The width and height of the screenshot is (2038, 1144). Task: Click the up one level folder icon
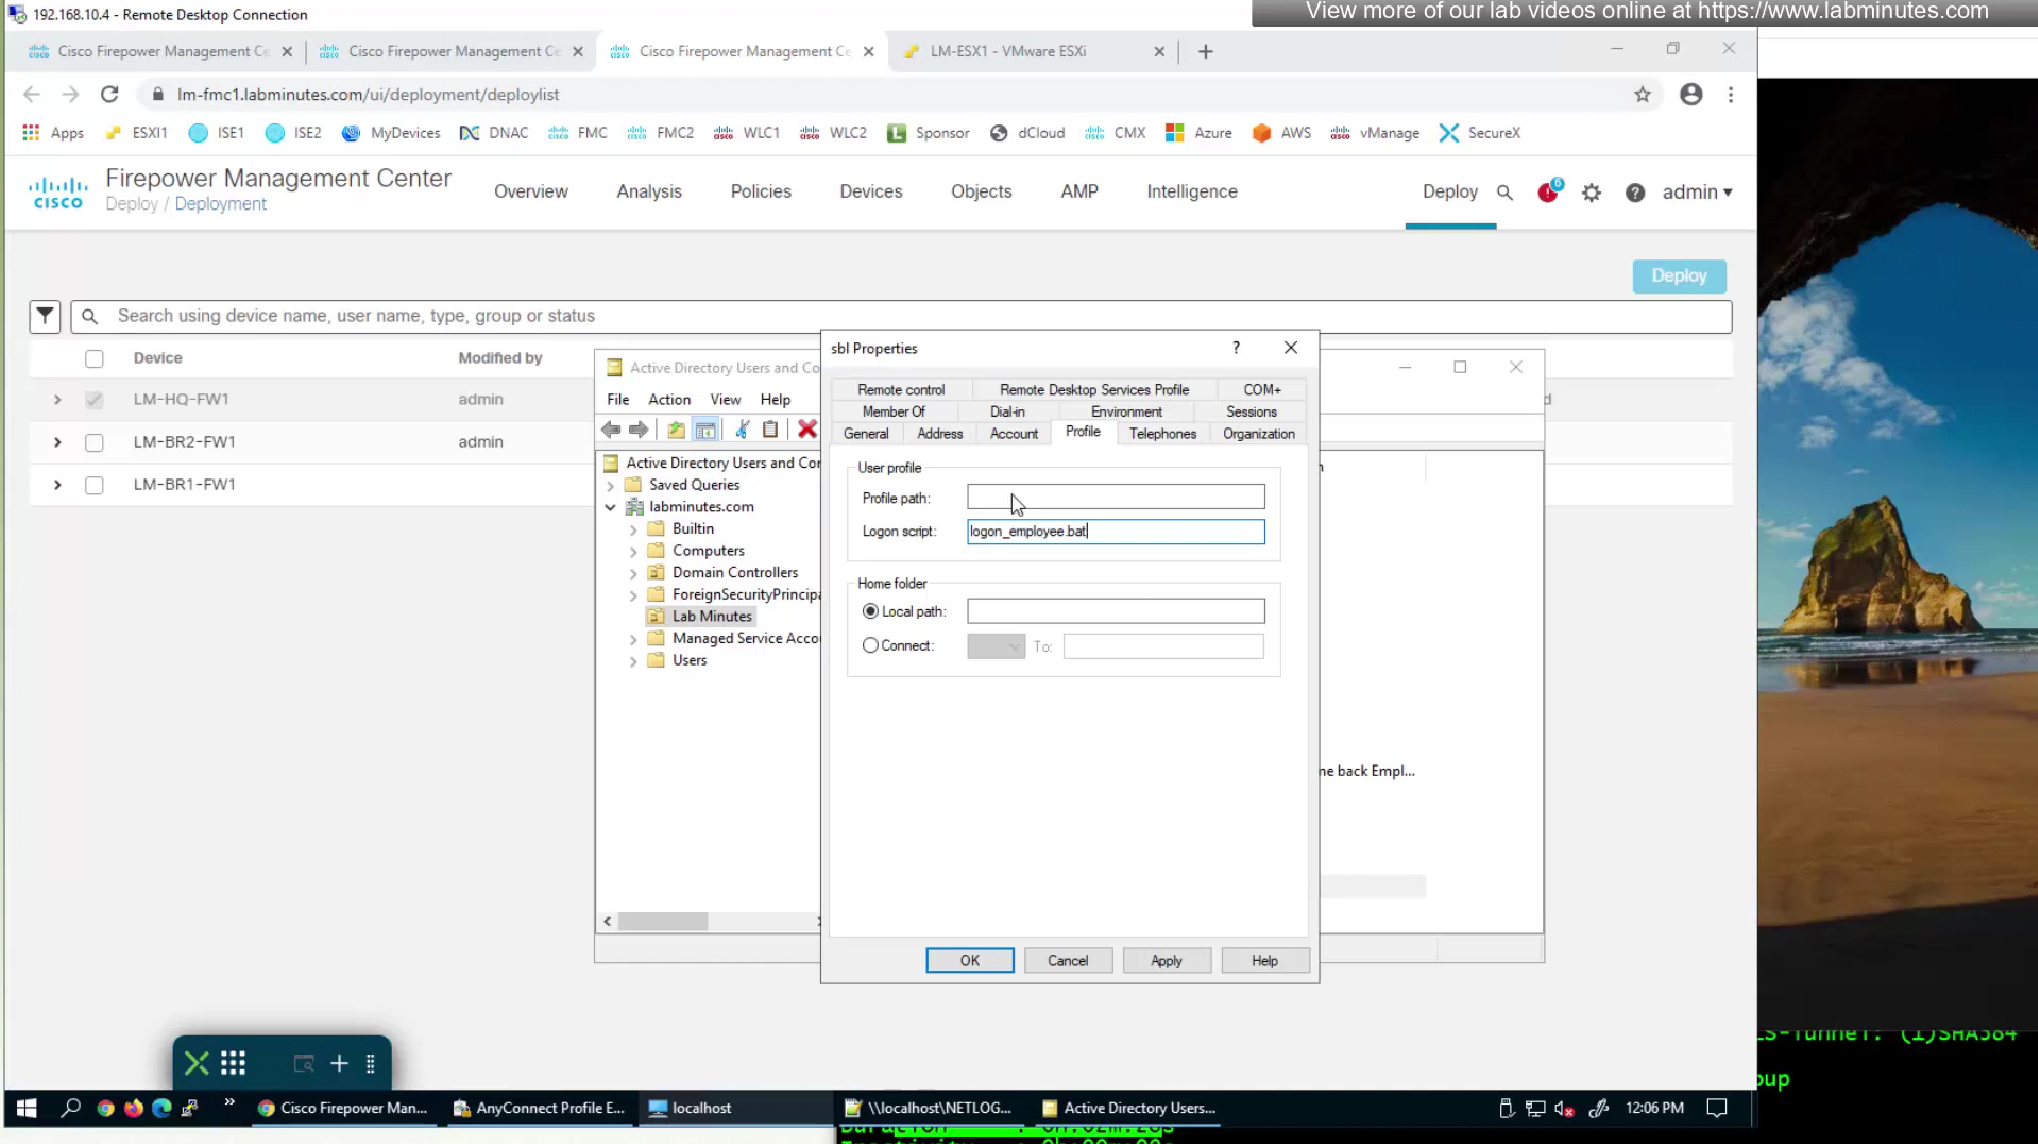pos(676,430)
